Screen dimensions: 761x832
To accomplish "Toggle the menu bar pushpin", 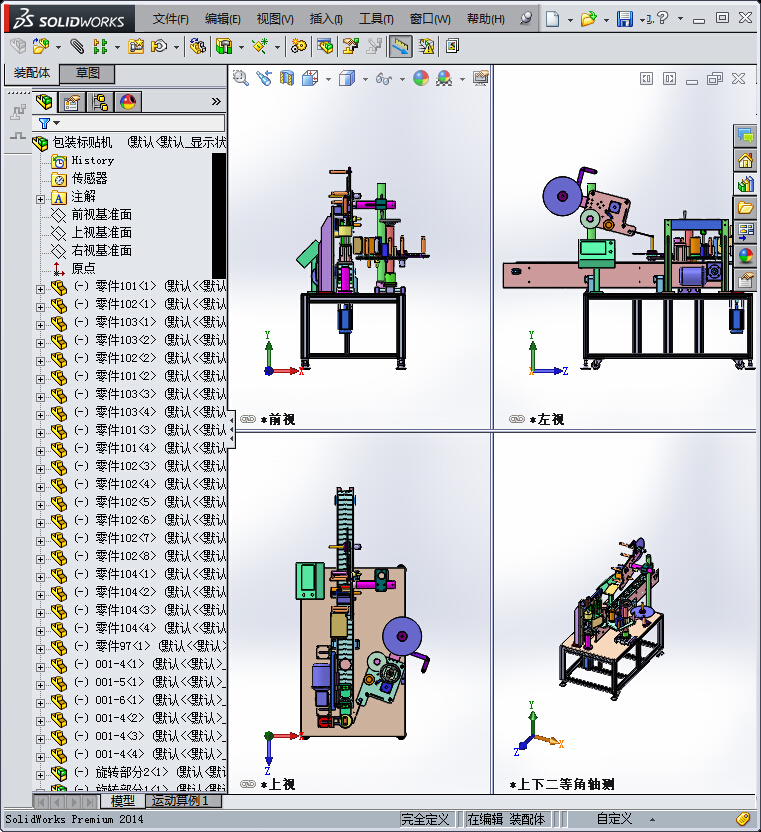I will coord(525,19).
